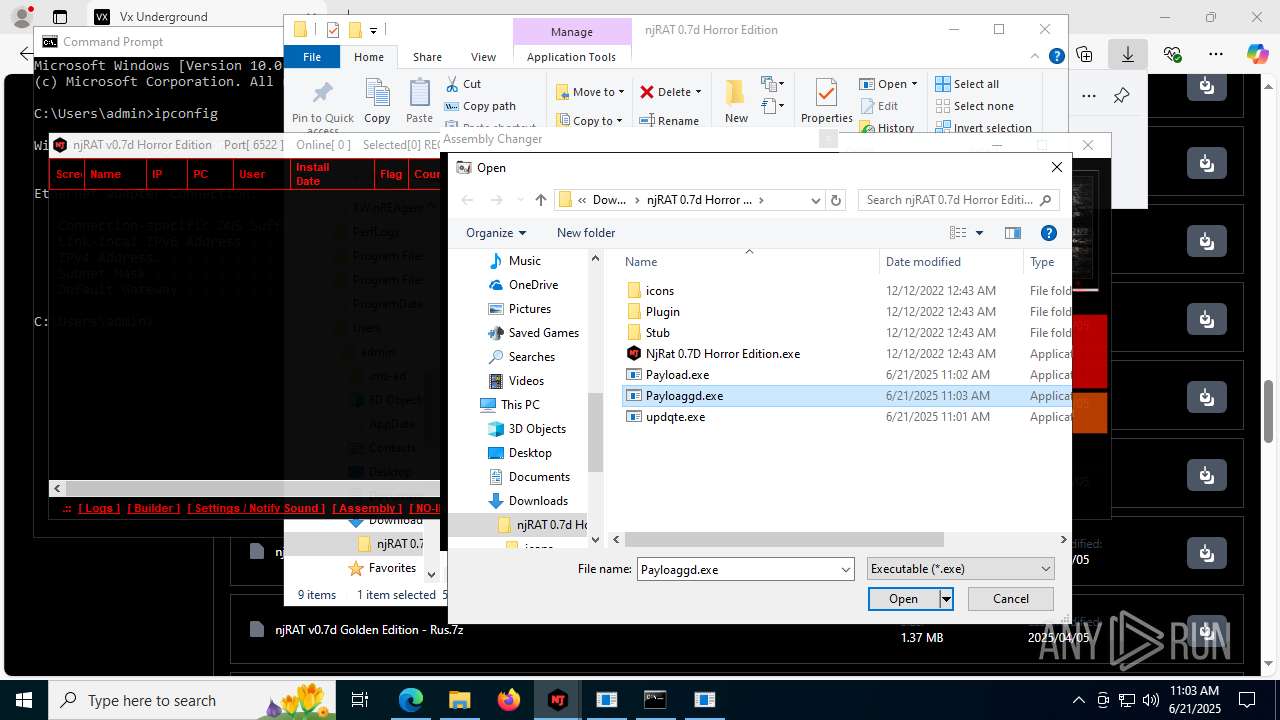Select OneDrive in the navigation tree
This screenshot has width=1280, height=720.
click(x=533, y=284)
